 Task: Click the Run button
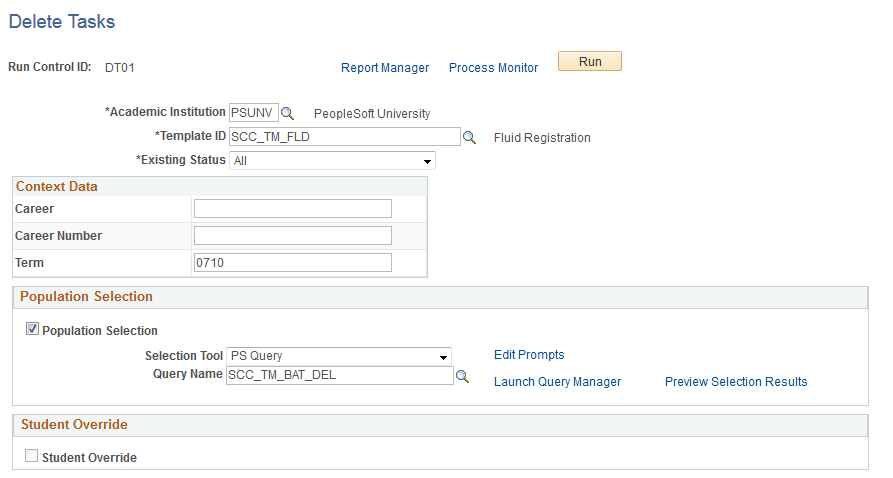[x=589, y=62]
